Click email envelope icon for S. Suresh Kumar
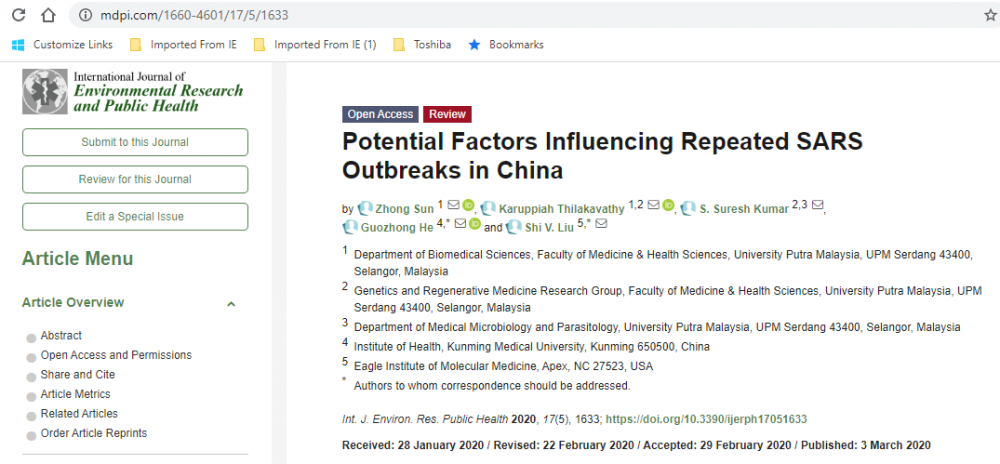Screen dimensions: 1000x464 (818, 206)
